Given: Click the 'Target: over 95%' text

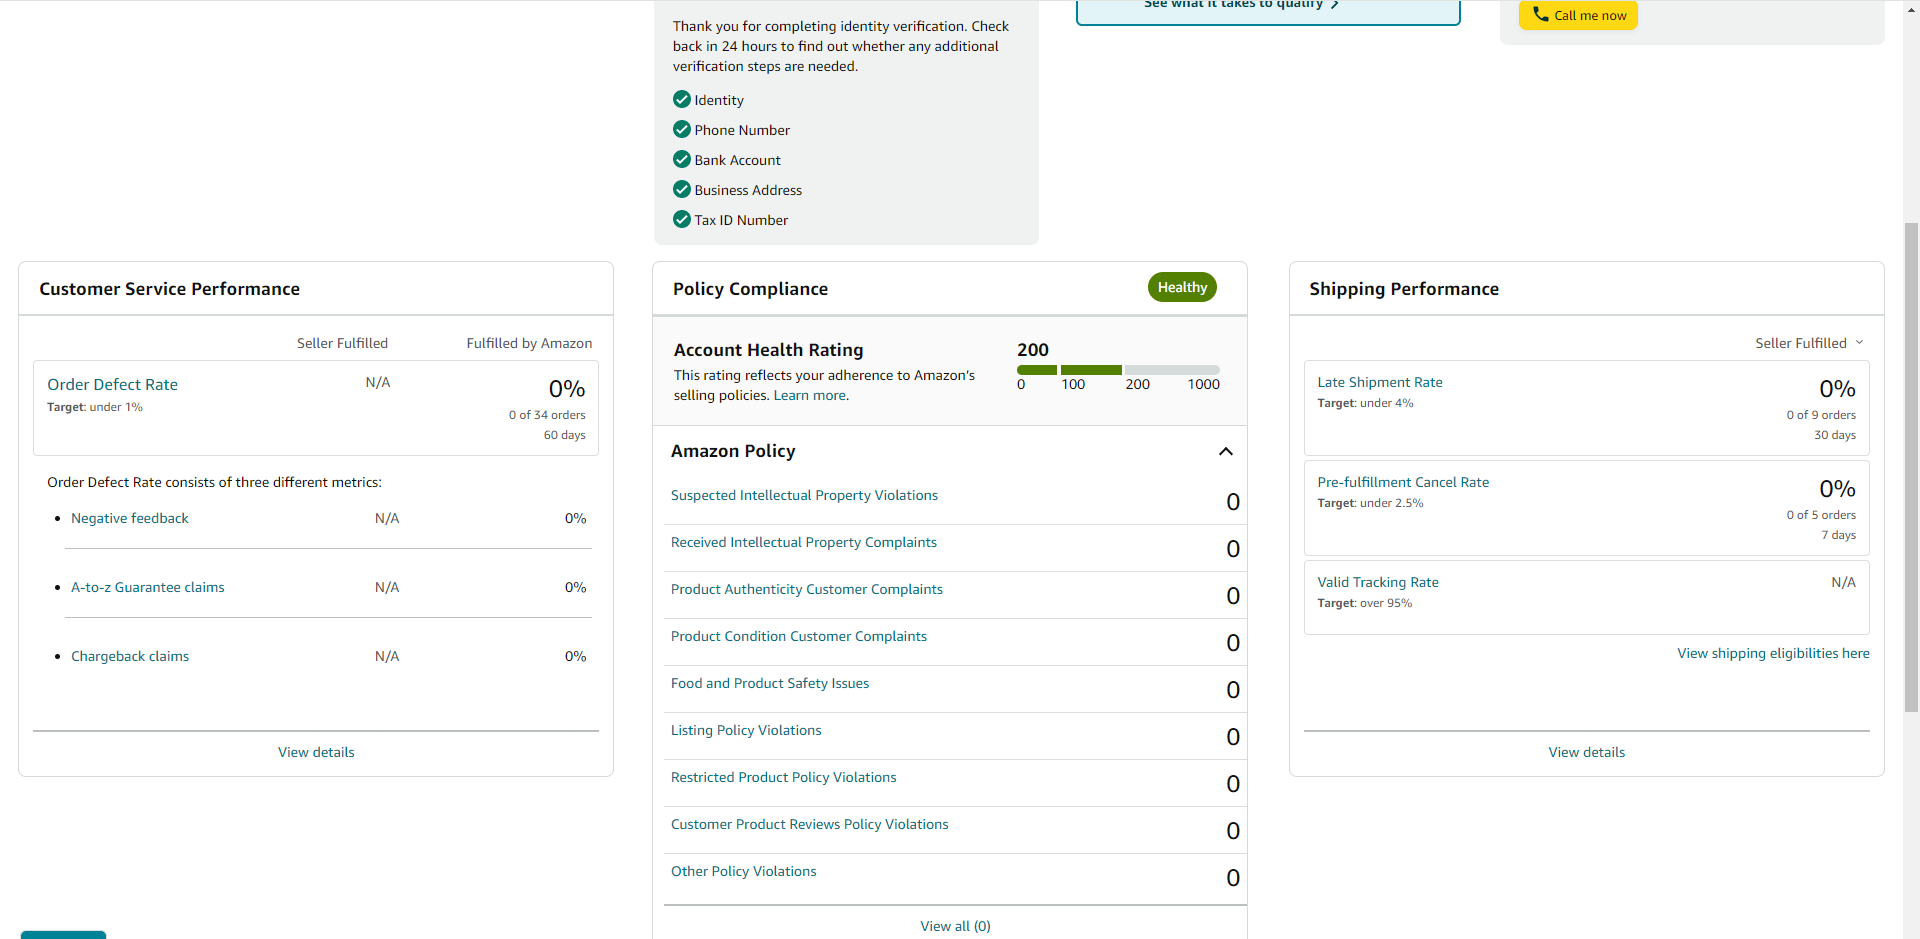Looking at the screenshot, I should tap(1364, 603).
